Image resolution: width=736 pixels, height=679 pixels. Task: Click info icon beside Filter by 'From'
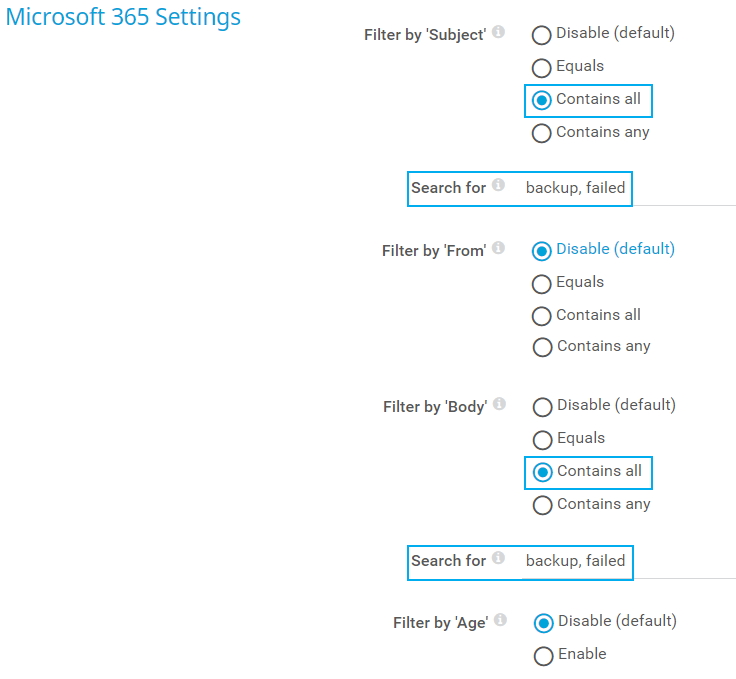498,248
